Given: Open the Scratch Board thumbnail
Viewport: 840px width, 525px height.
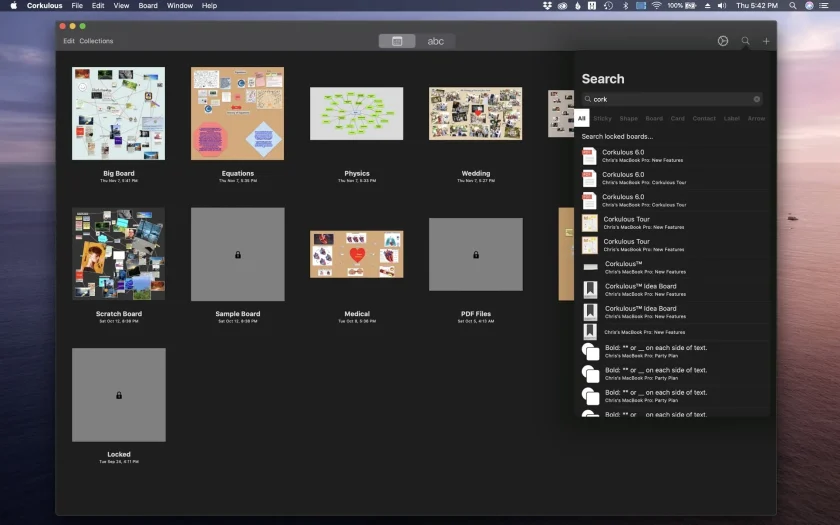Looking at the screenshot, I should pos(118,254).
